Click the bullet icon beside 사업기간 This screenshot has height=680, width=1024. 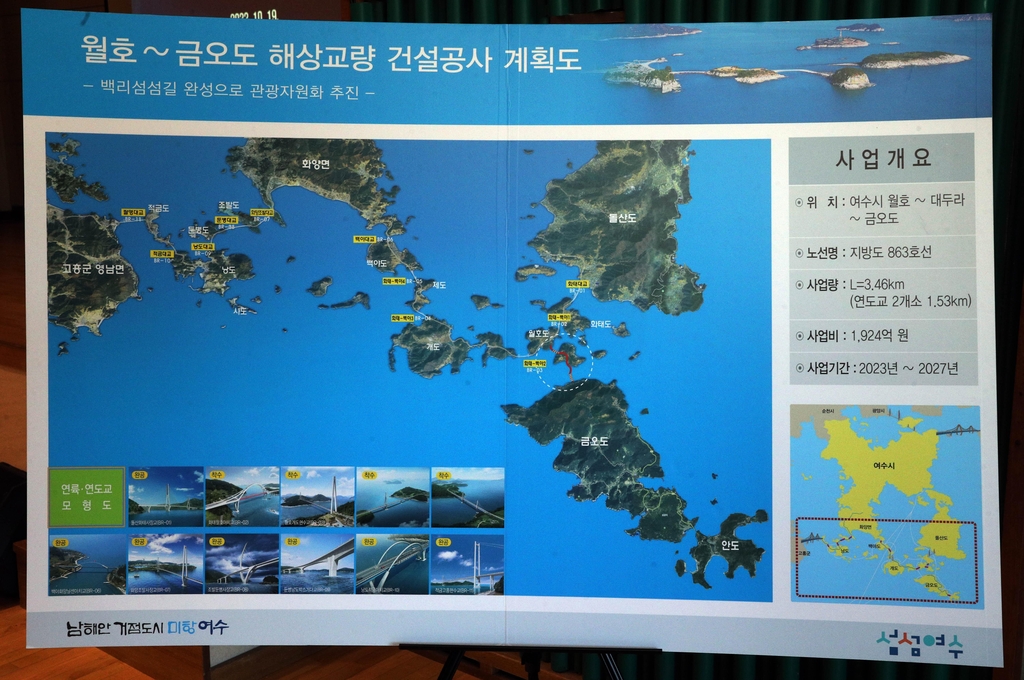[x=799, y=368]
